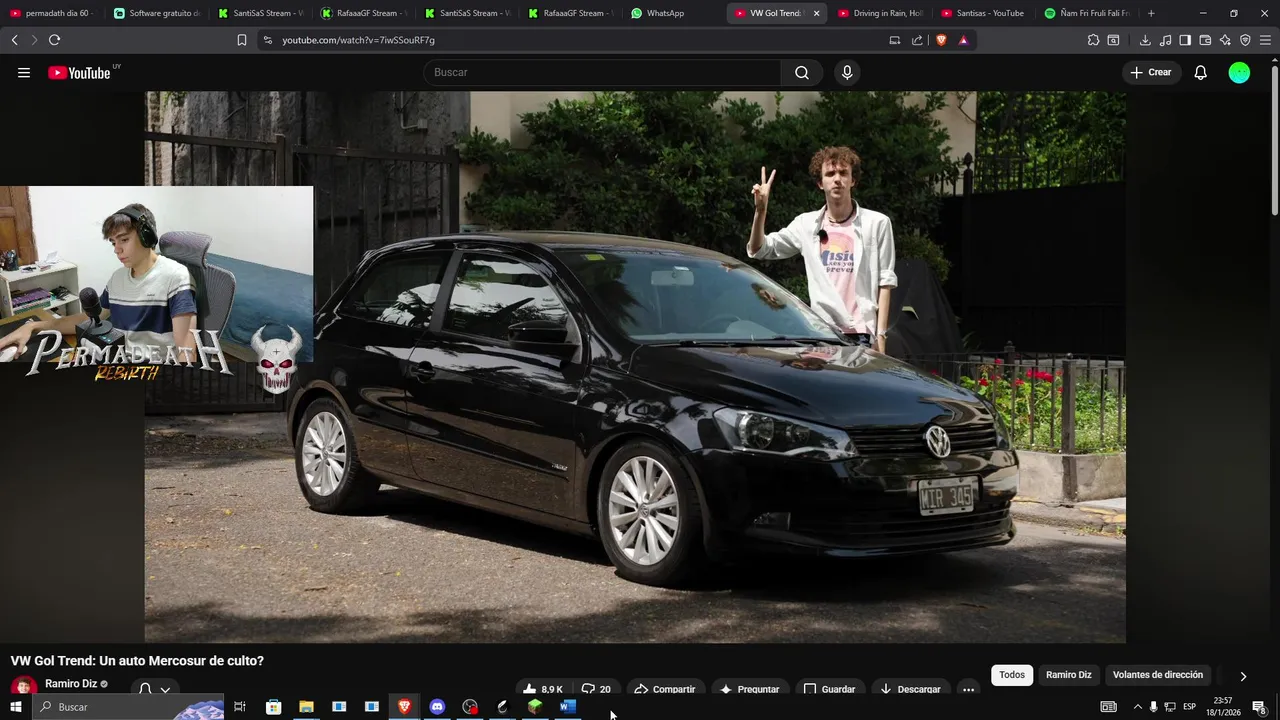The image size is (1280, 720).
Task: Click the Windows taskbar search box
Action: [x=127, y=707]
